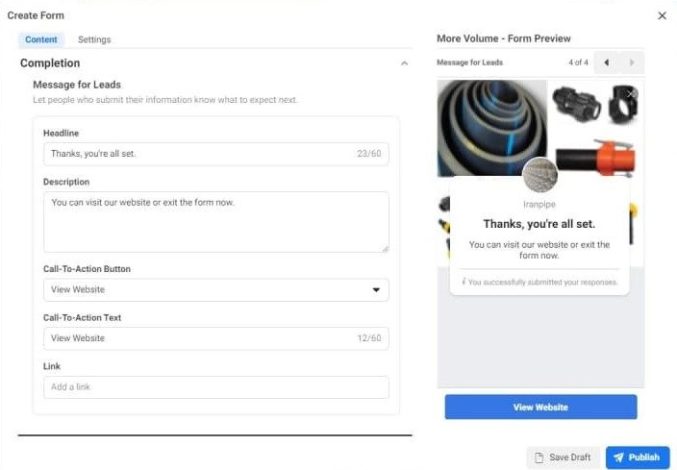Click the Description resize handle
The image size is (677, 470).
click(384, 247)
